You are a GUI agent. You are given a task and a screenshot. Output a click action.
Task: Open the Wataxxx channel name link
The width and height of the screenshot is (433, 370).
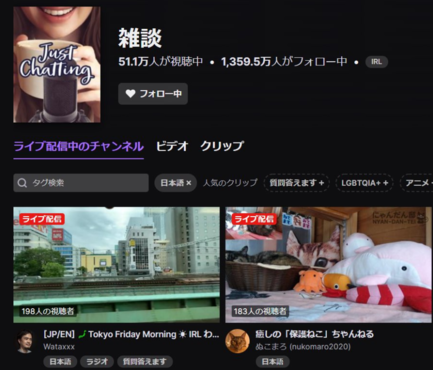pyautogui.click(x=59, y=347)
